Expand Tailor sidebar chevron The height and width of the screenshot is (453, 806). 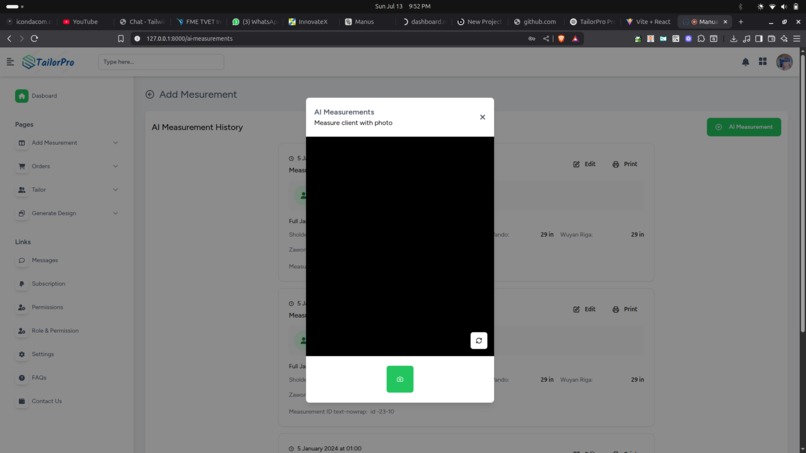[x=115, y=190]
